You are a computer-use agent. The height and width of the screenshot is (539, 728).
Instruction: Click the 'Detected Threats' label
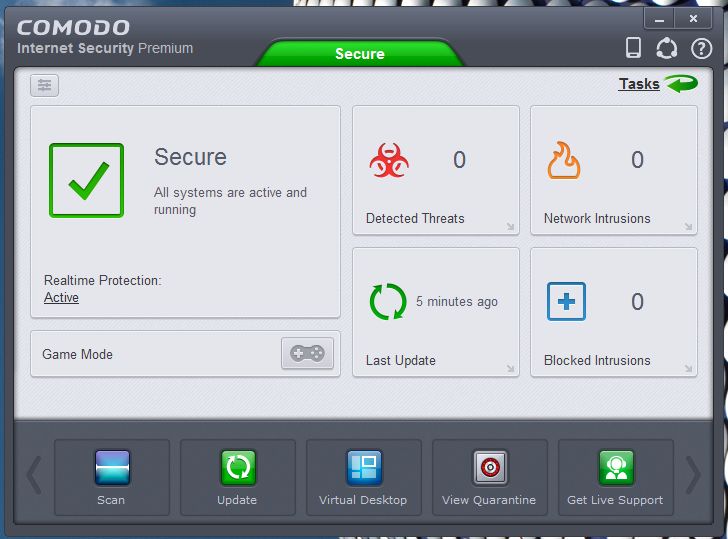(x=415, y=218)
